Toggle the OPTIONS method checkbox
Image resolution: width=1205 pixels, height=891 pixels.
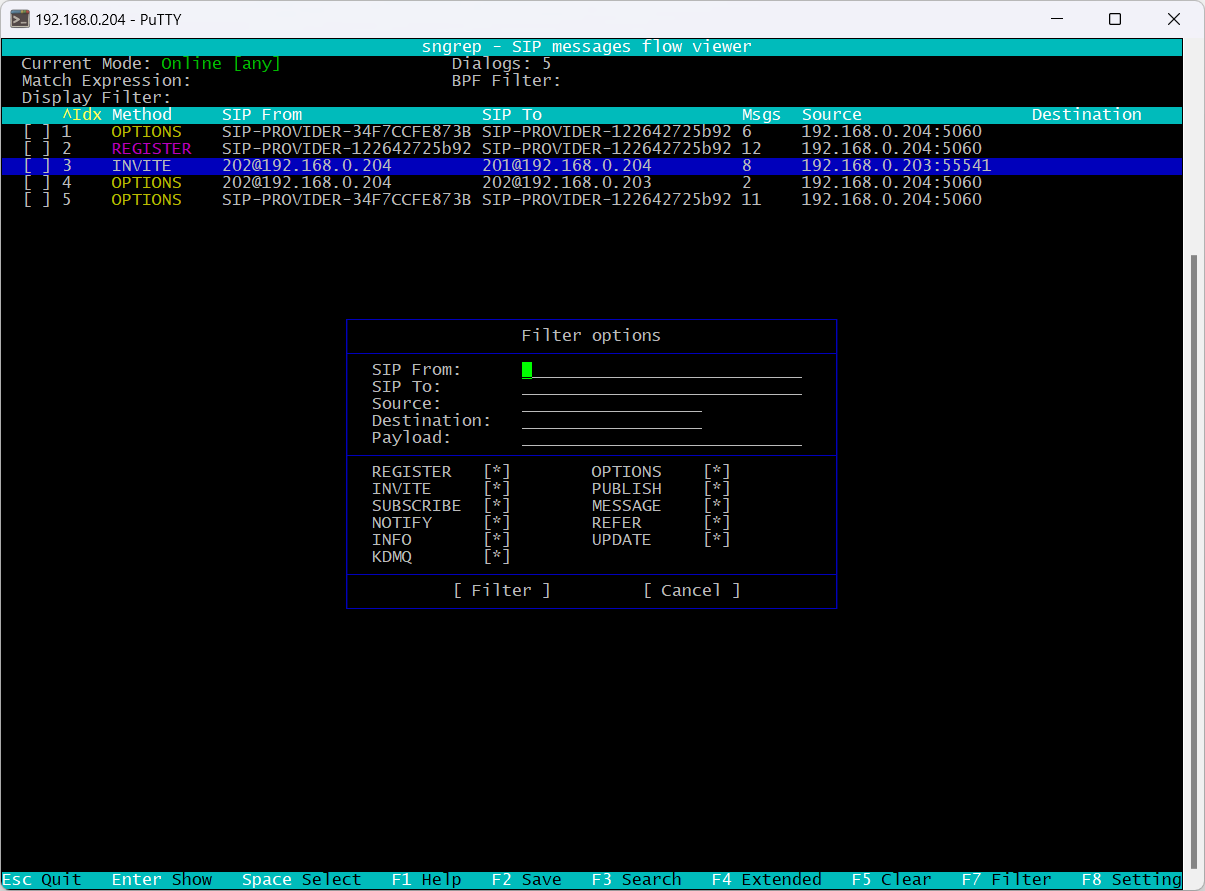pyautogui.click(x=717, y=472)
